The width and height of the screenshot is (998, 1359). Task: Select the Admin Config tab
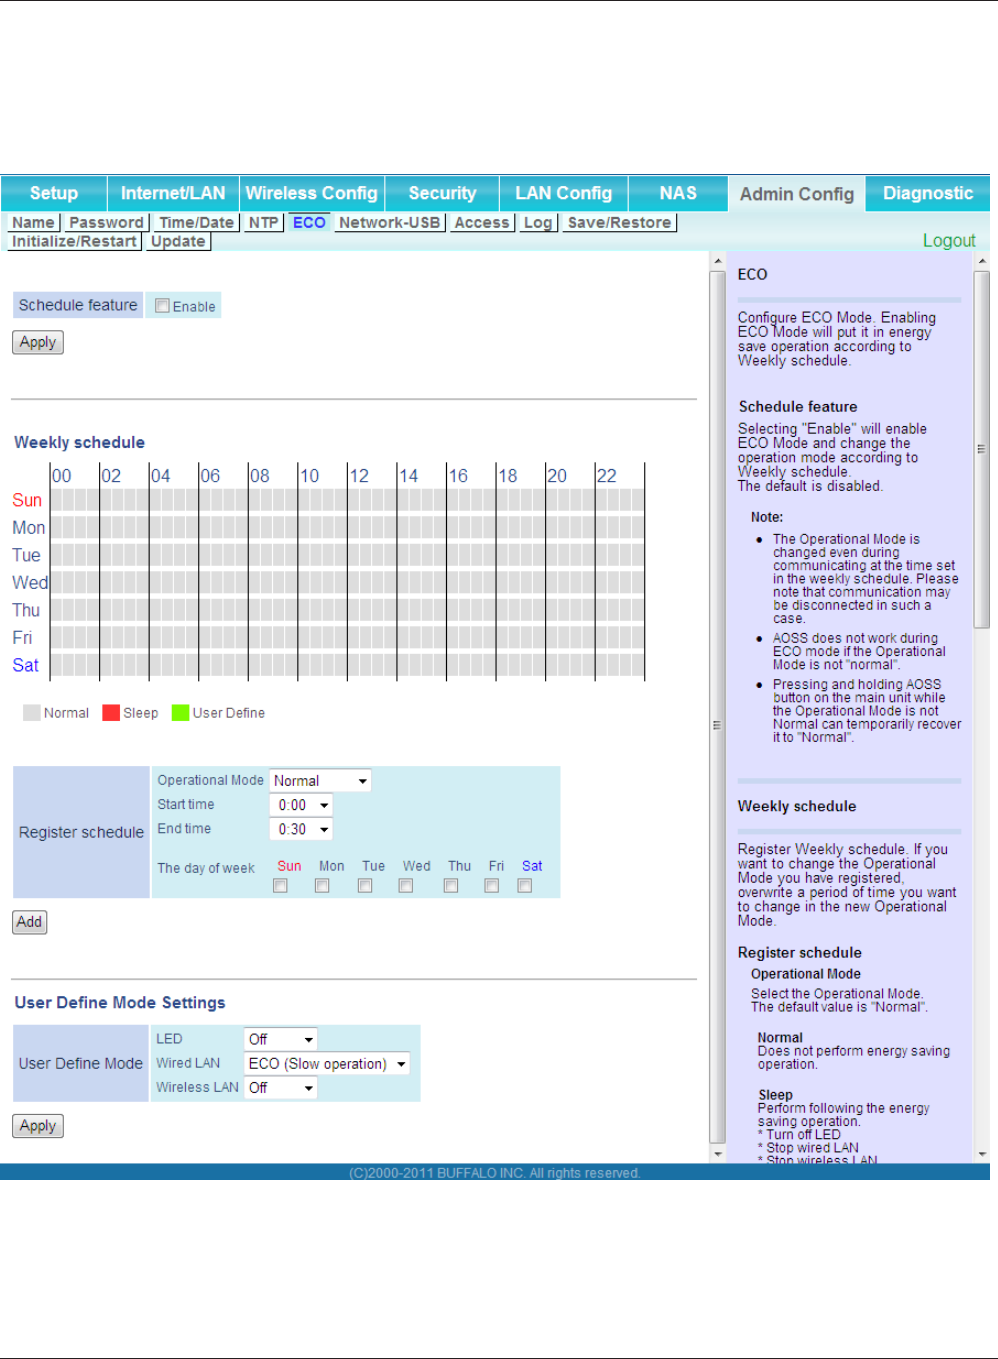(x=797, y=194)
